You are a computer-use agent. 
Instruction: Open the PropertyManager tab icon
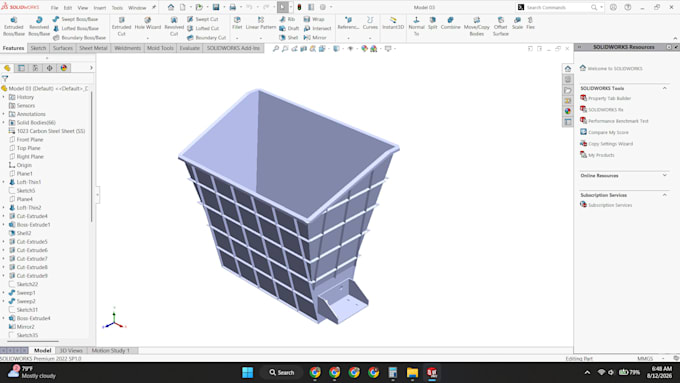click(x=21, y=68)
